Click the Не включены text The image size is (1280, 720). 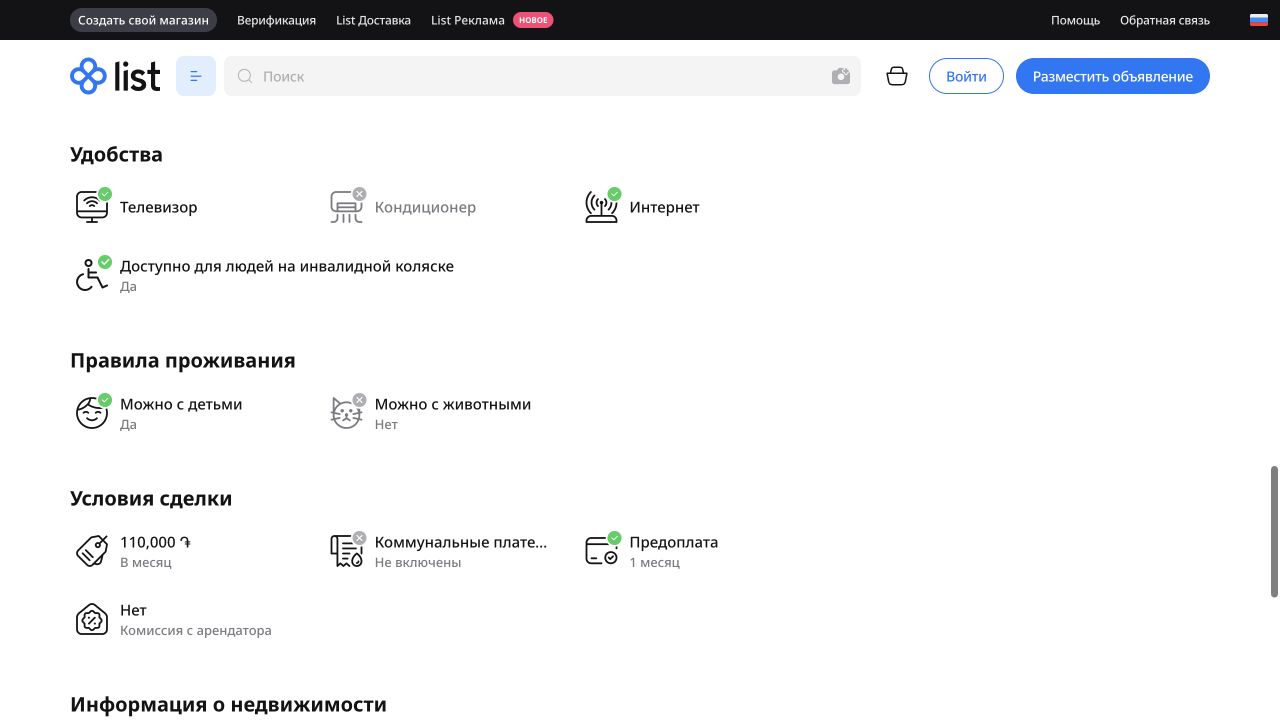(418, 563)
